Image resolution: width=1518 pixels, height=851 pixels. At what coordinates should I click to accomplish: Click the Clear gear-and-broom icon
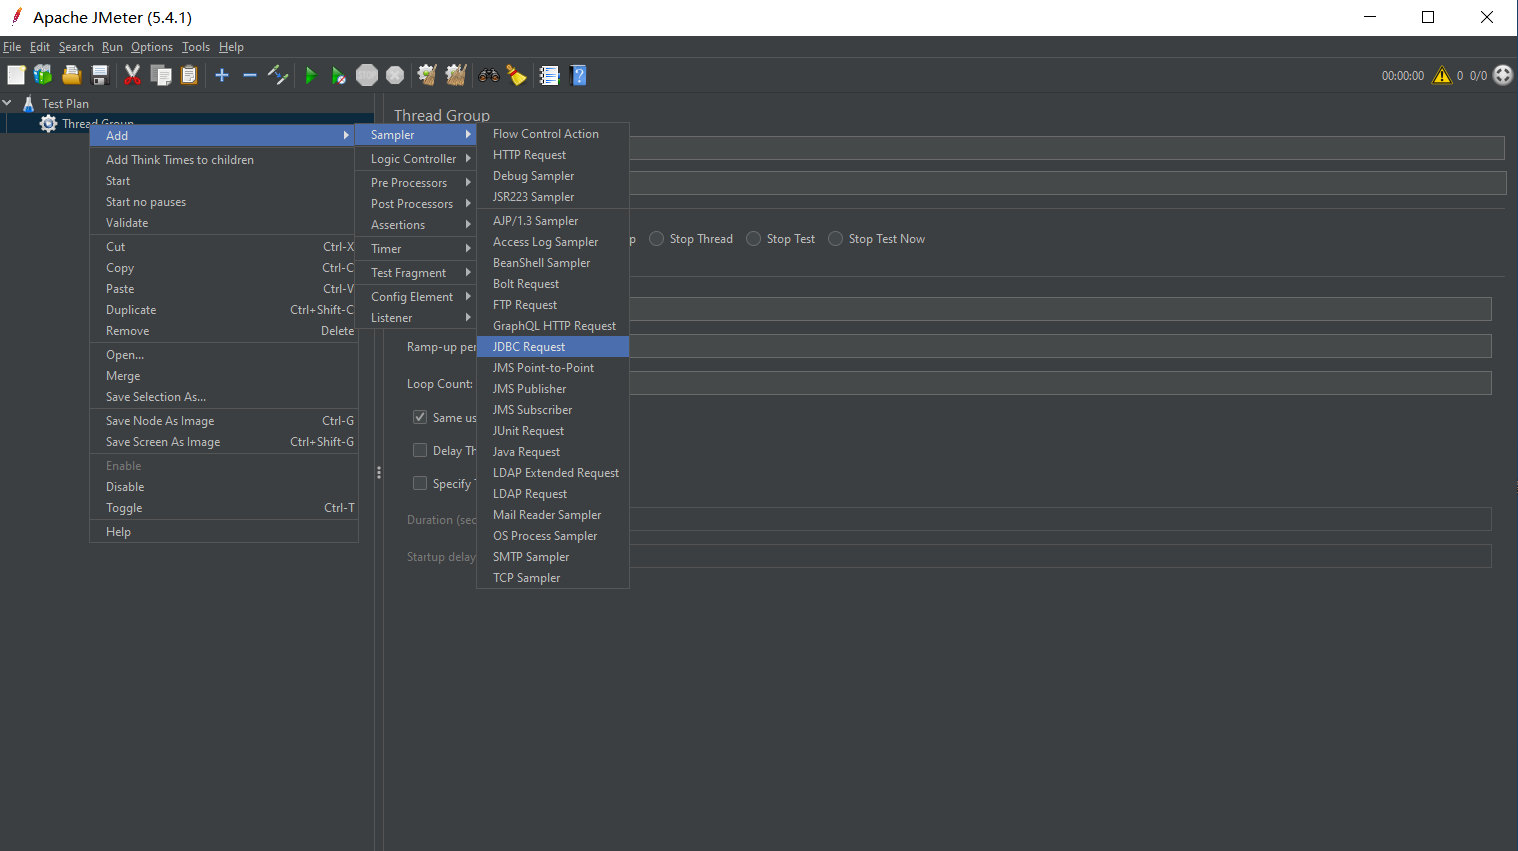[427, 75]
